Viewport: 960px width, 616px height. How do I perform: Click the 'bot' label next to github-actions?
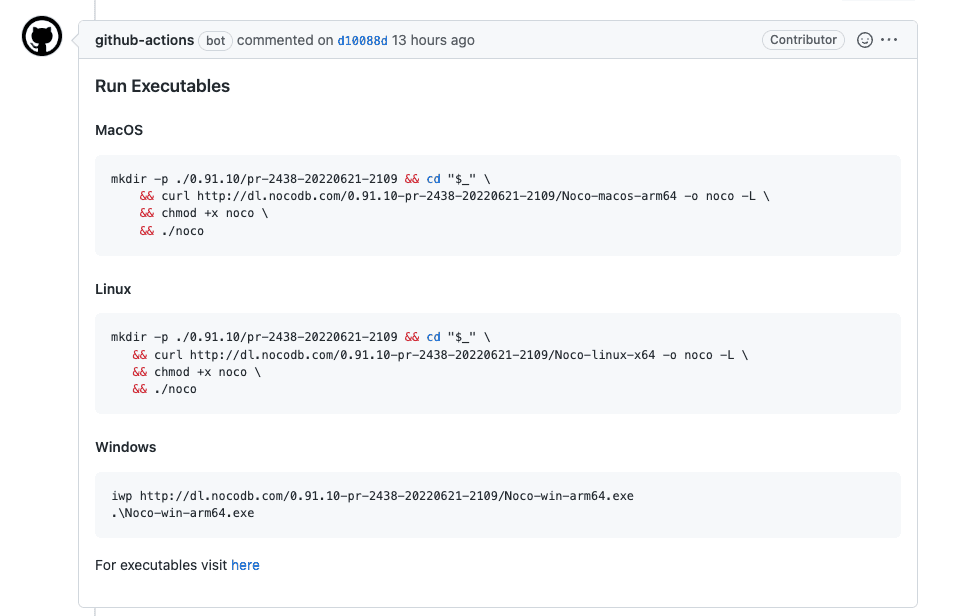click(213, 40)
